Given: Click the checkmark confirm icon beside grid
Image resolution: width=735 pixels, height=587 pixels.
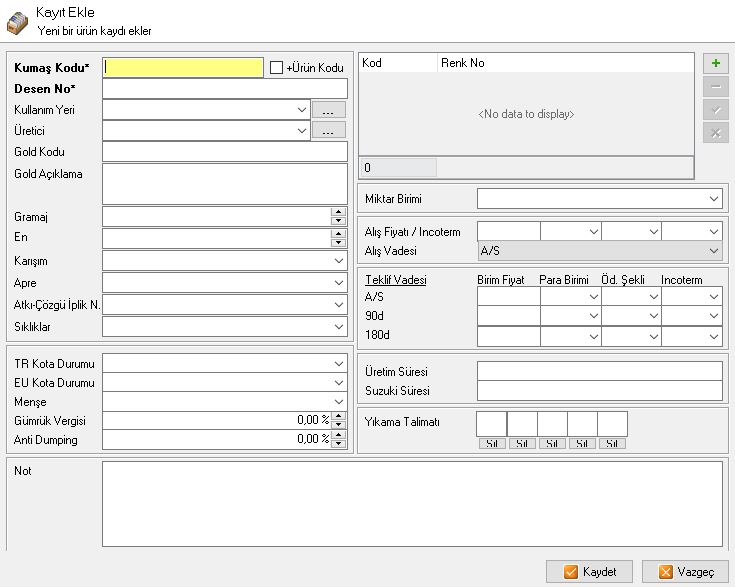Looking at the screenshot, I should pyautogui.click(x=715, y=110).
